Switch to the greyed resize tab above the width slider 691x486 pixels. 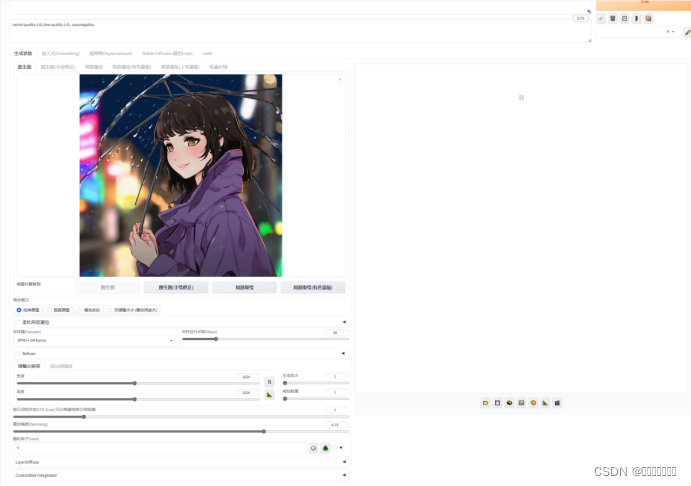(61, 367)
